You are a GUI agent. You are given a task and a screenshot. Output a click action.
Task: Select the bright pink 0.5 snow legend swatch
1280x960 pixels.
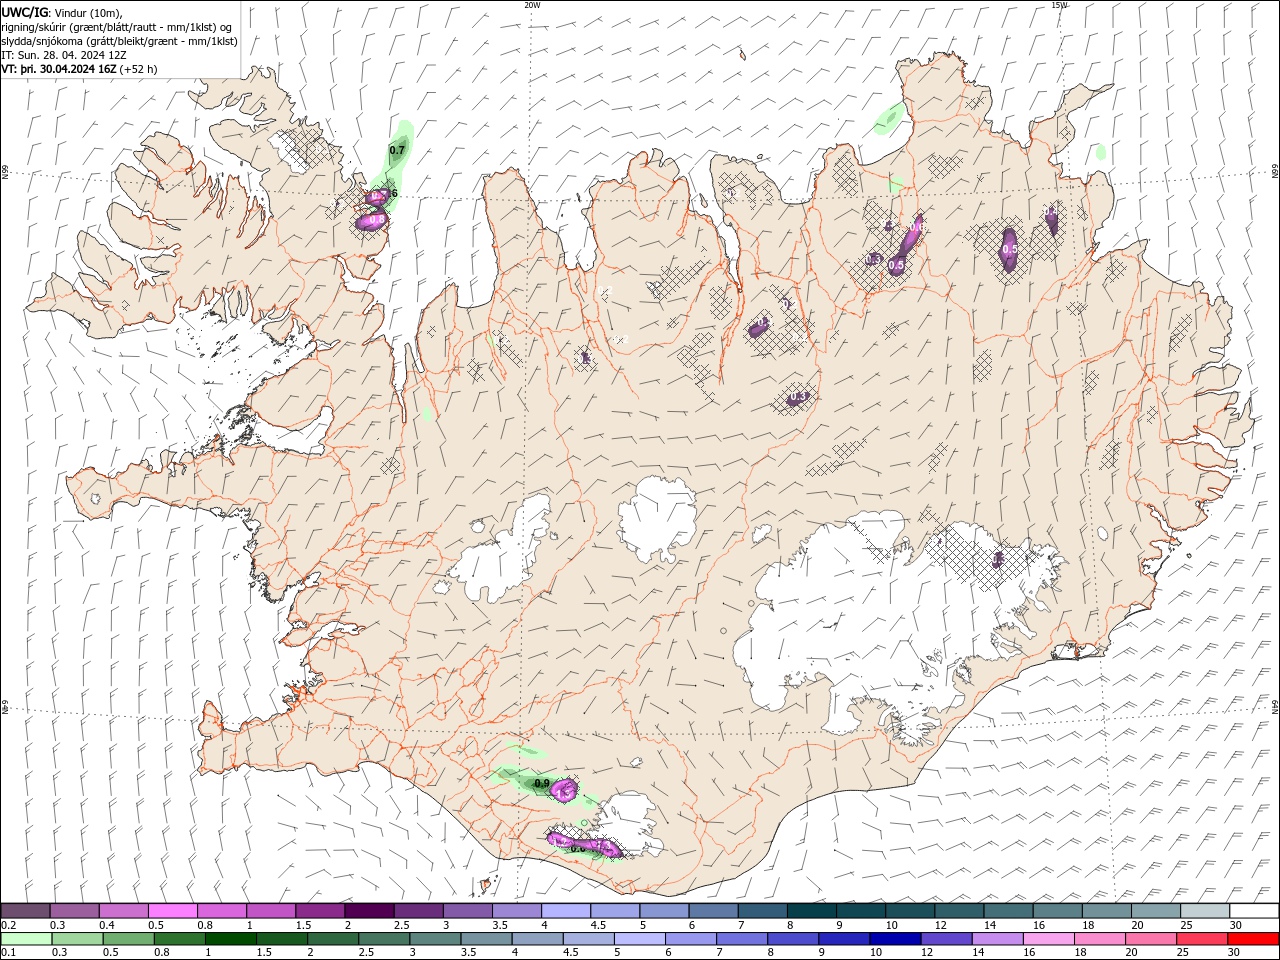[x=172, y=911]
